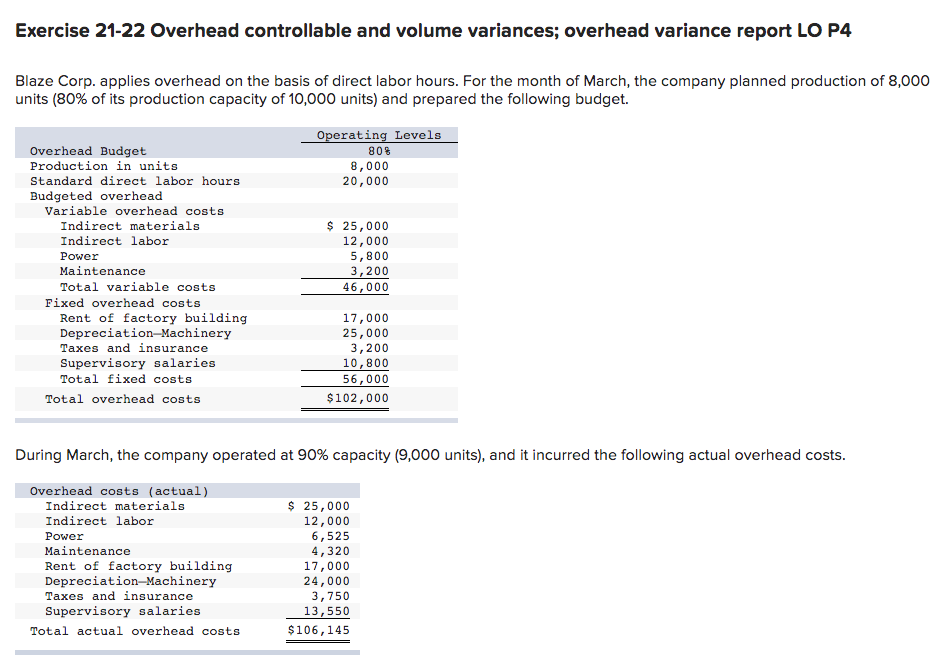Select 'Fixed overhead costs' subheading
Screen dimensions: 939x671
click(123, 303)
